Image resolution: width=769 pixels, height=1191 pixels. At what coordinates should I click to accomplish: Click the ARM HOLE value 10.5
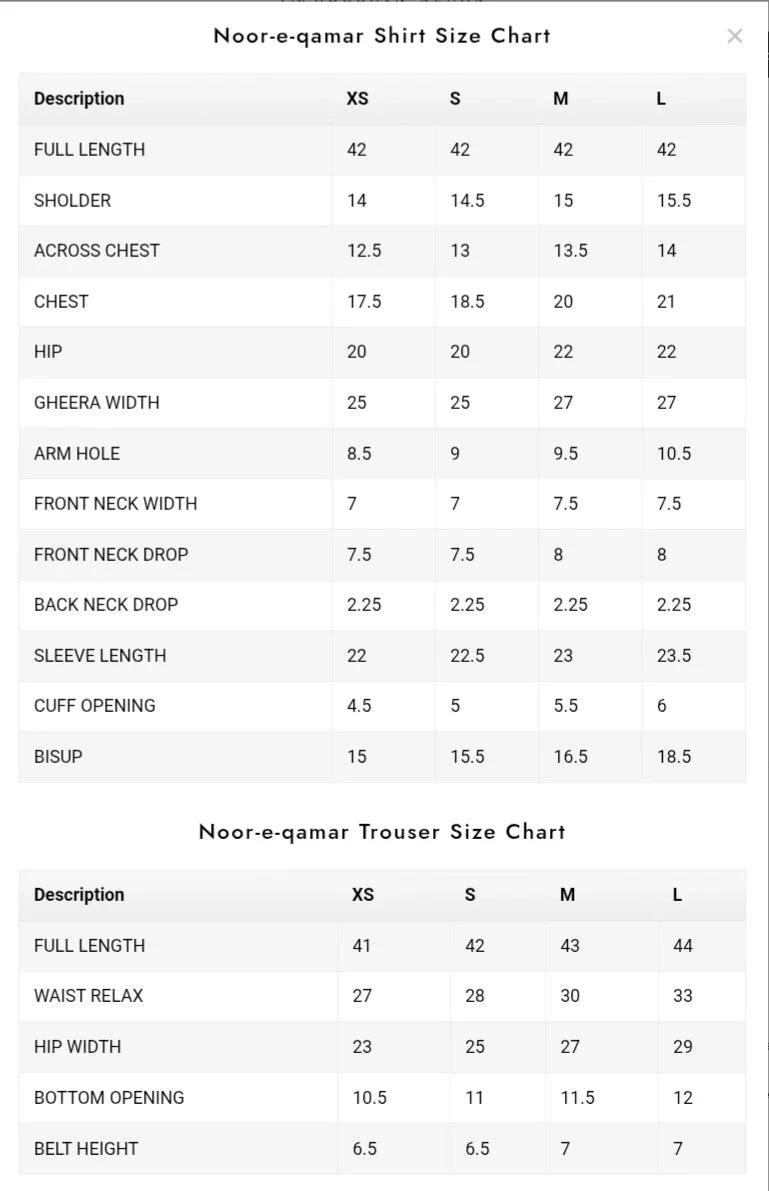tap(674, 453)
